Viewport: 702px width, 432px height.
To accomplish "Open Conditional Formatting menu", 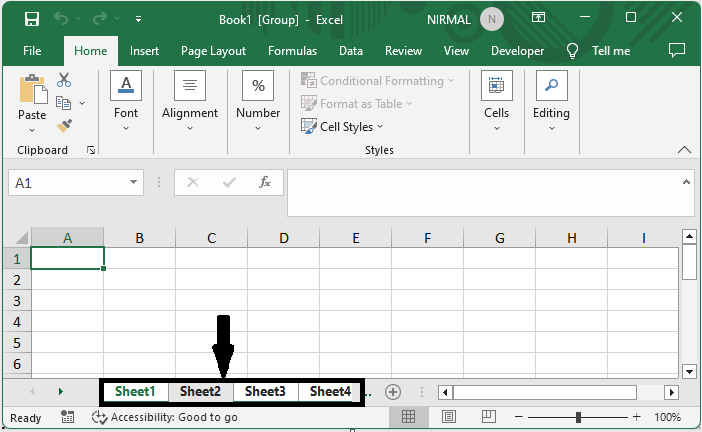I will 377,81.
